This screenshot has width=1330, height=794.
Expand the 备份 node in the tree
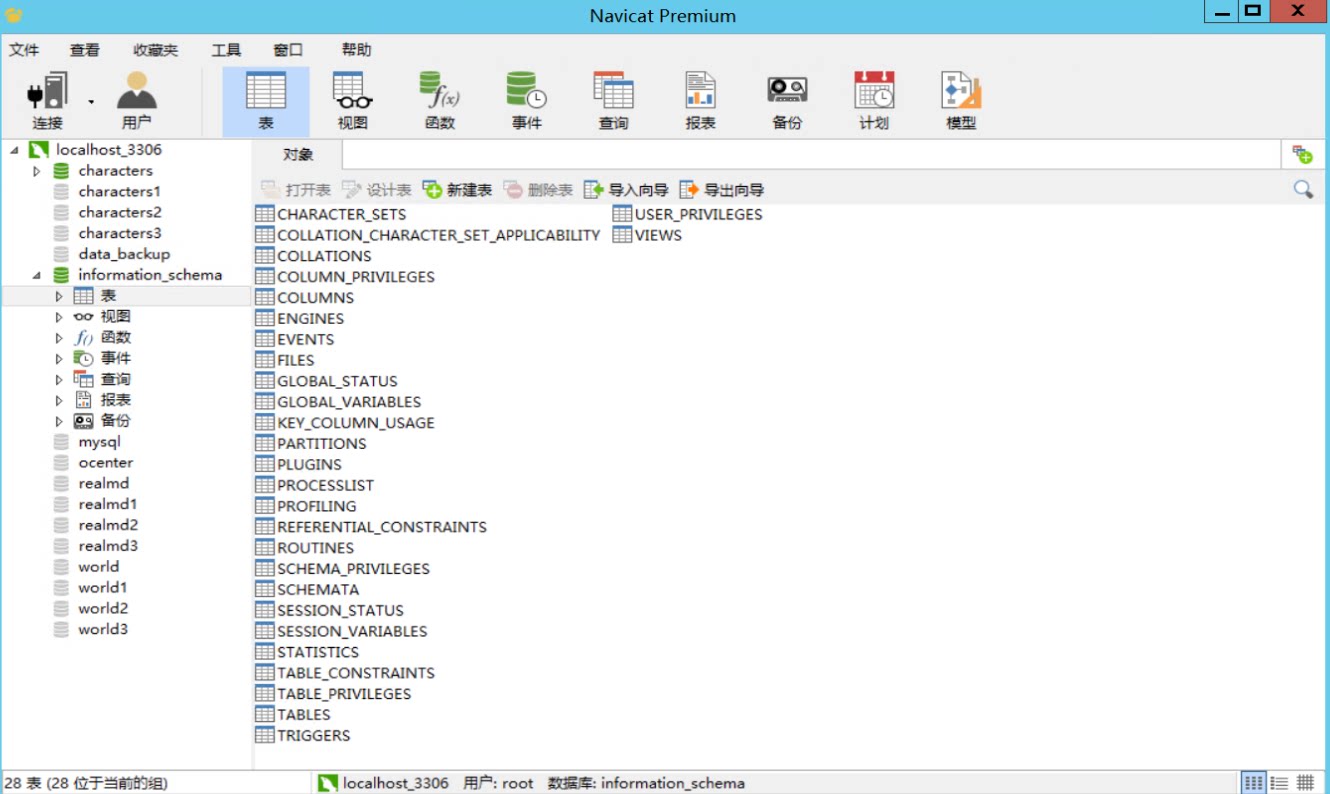[59, 421]
